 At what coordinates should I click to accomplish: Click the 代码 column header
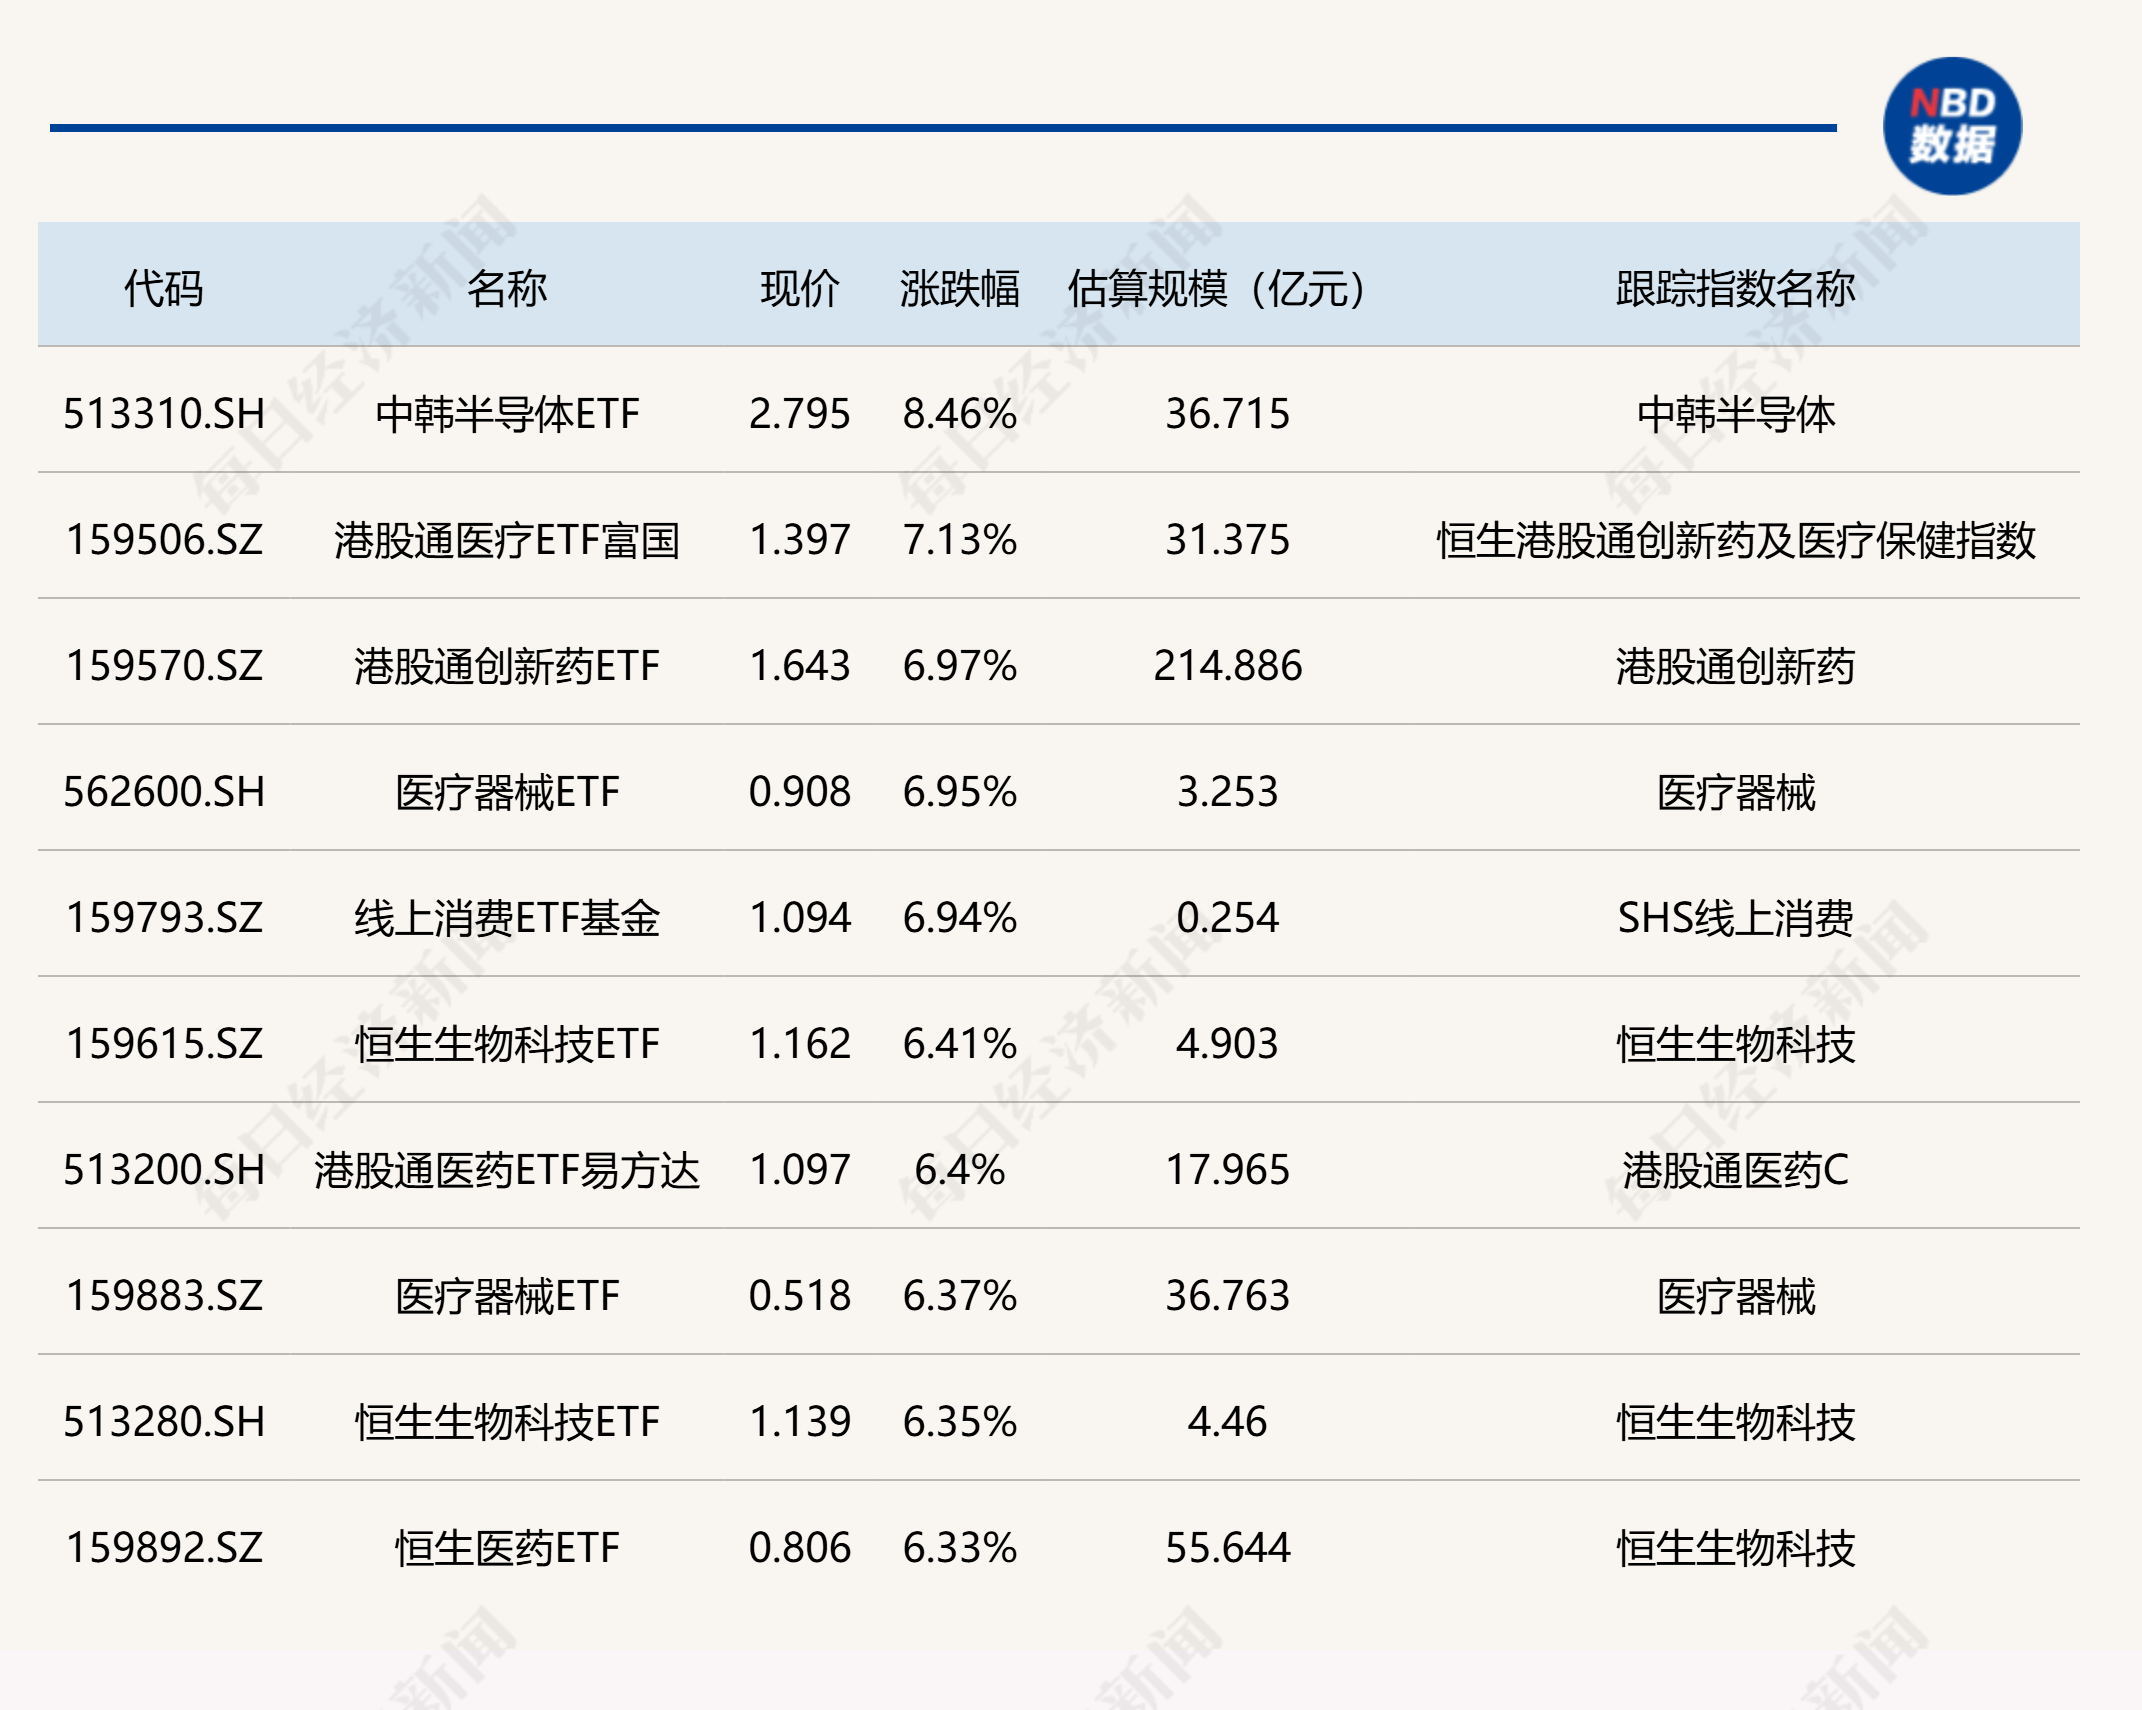pos(163,288)
